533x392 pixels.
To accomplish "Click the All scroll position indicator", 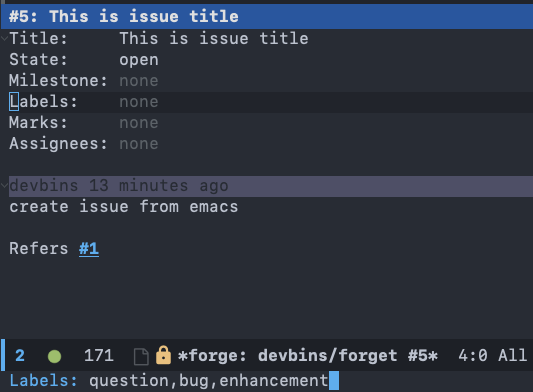I will click(x=513, y=356).
